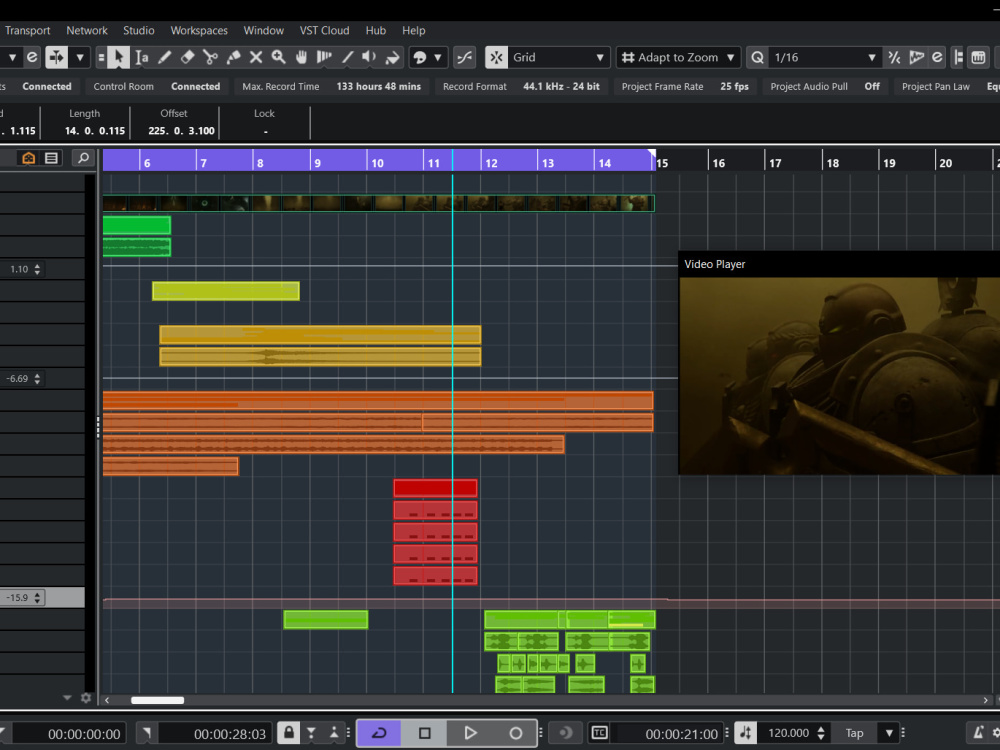This screenshot has width=1000, height=750.
Task: Click the Project Audio Pull Off value
Action: point(872,86)
